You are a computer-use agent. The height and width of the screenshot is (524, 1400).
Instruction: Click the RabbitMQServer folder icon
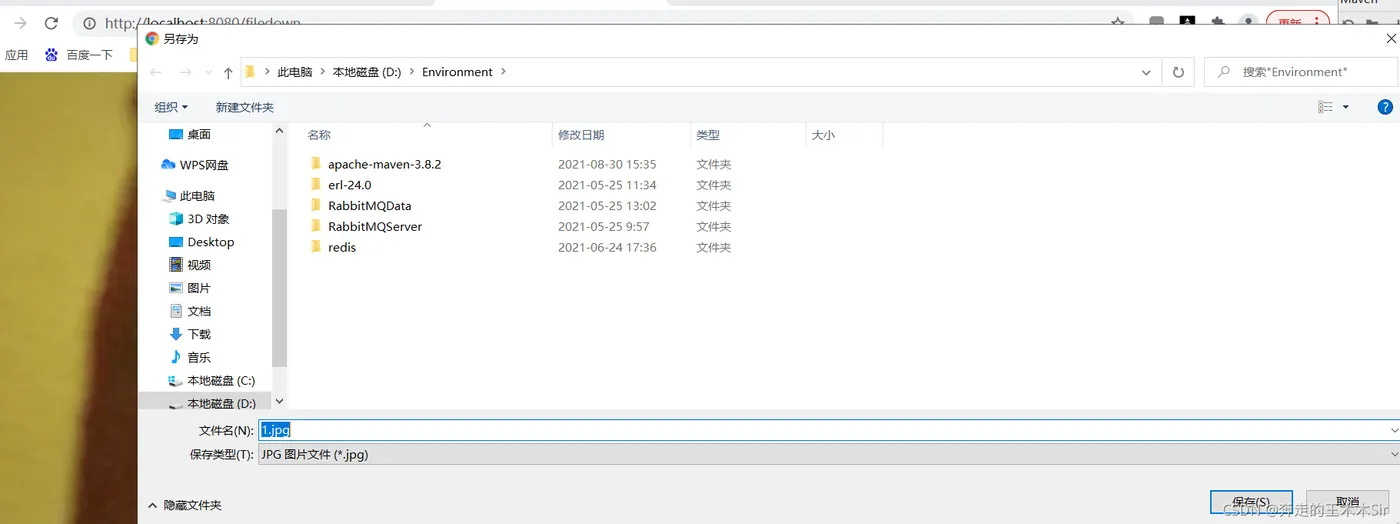[315, 226]
